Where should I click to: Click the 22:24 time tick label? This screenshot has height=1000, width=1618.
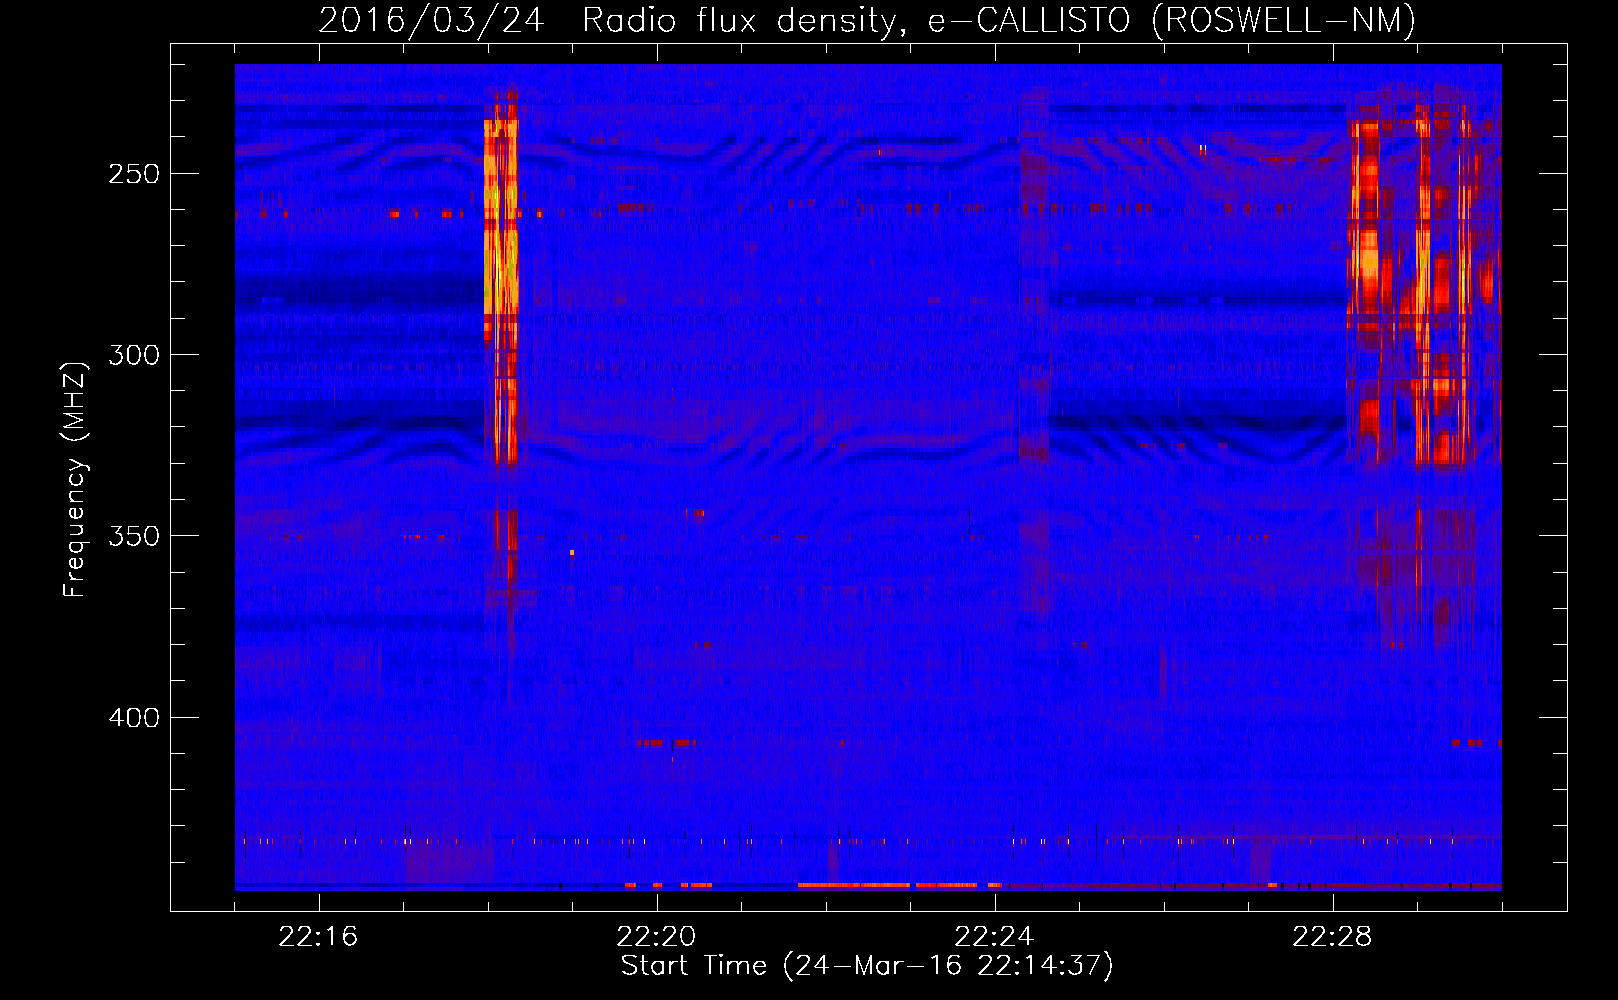coord(994,937)
